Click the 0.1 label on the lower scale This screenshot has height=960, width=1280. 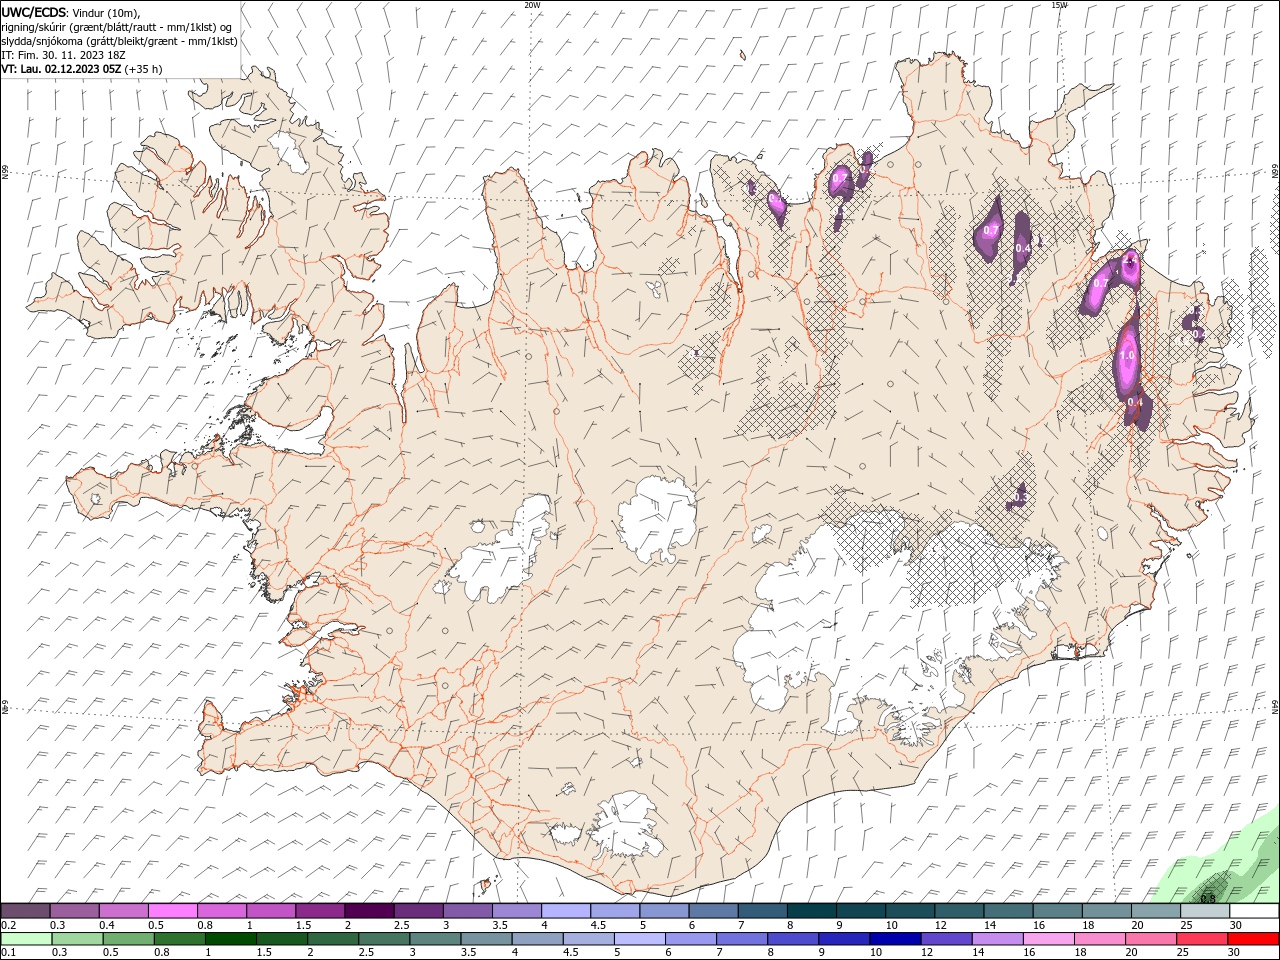pos(7,951)
